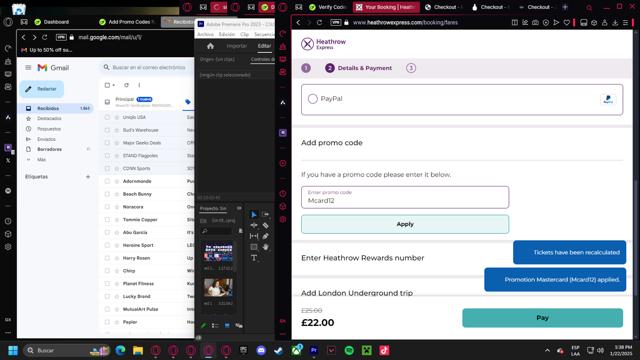Select the Razor tool in Premiere
The height and width of the screenshot is (360, 640).
pos(265,225)
